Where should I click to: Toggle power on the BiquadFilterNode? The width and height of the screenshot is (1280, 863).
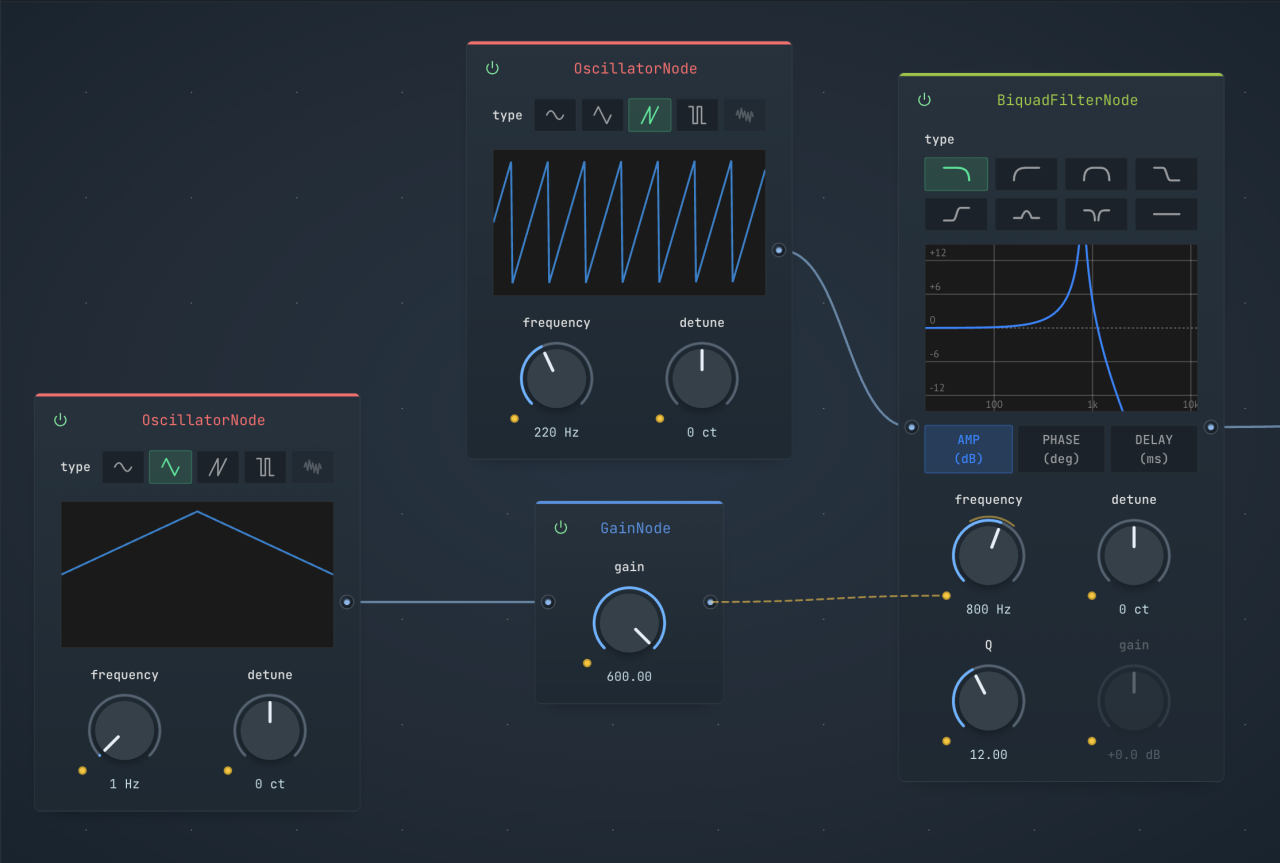tap(924, 100)
